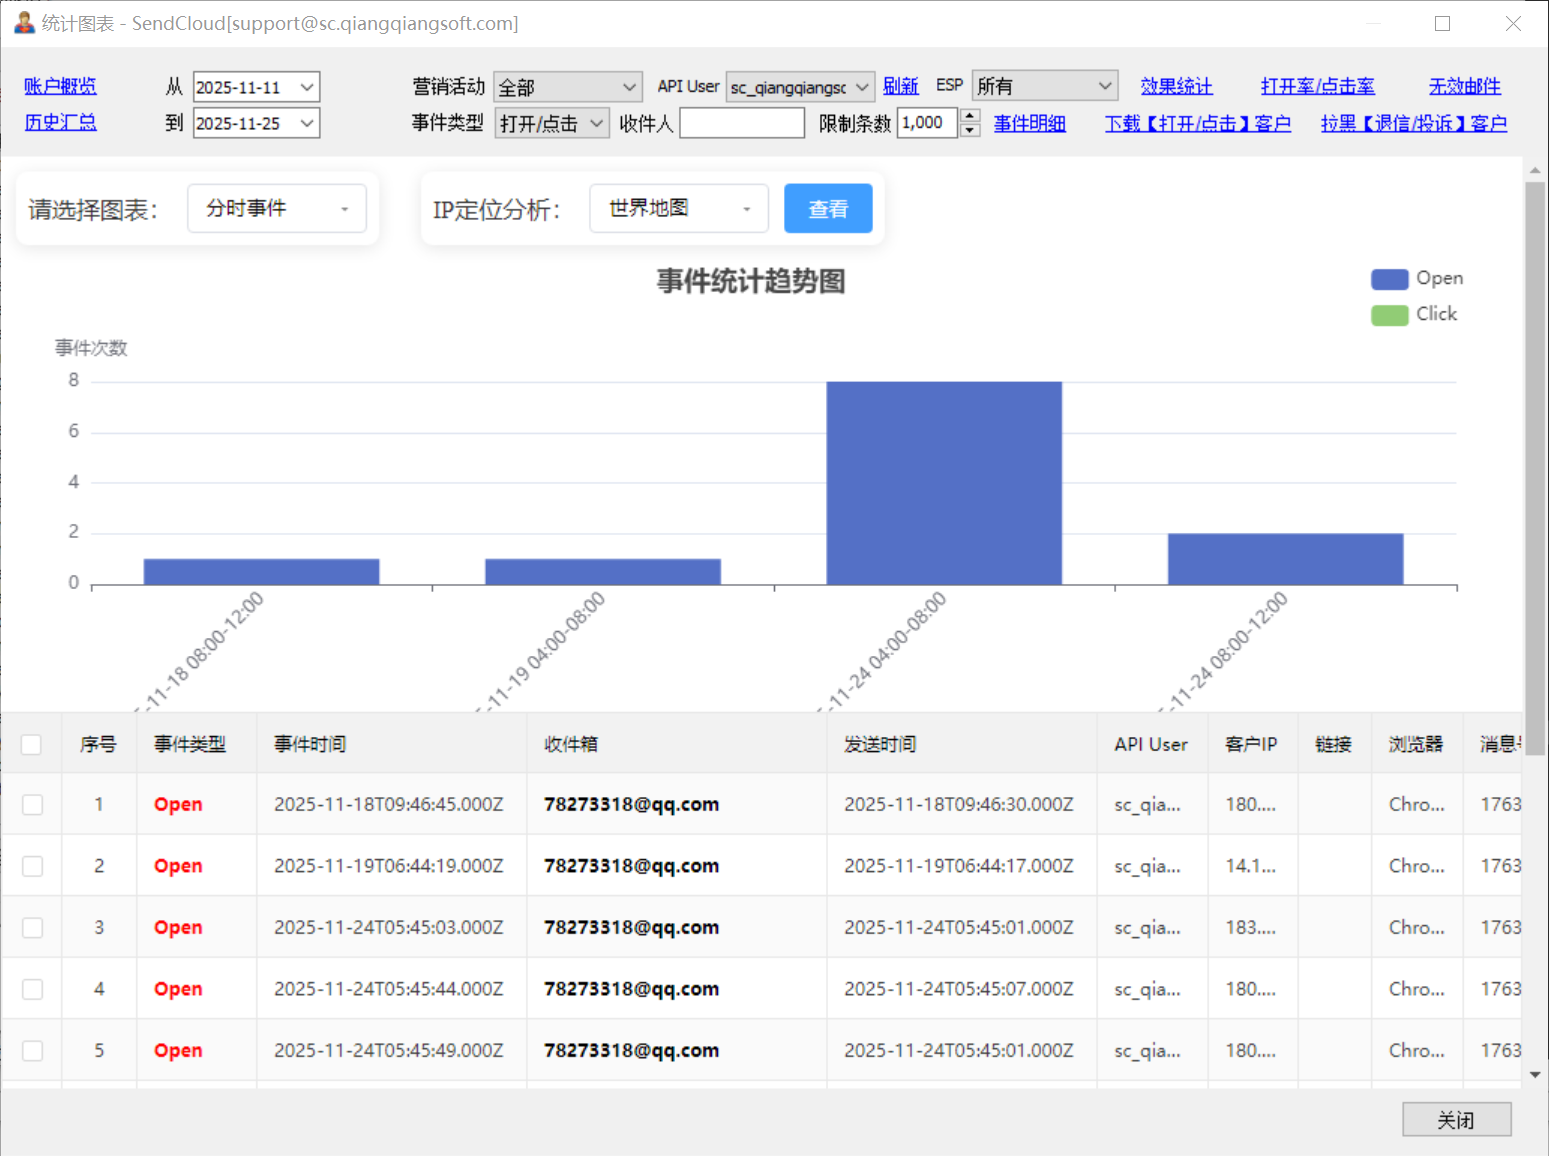Sort by the 事件时间 column header

pos(310,744)
